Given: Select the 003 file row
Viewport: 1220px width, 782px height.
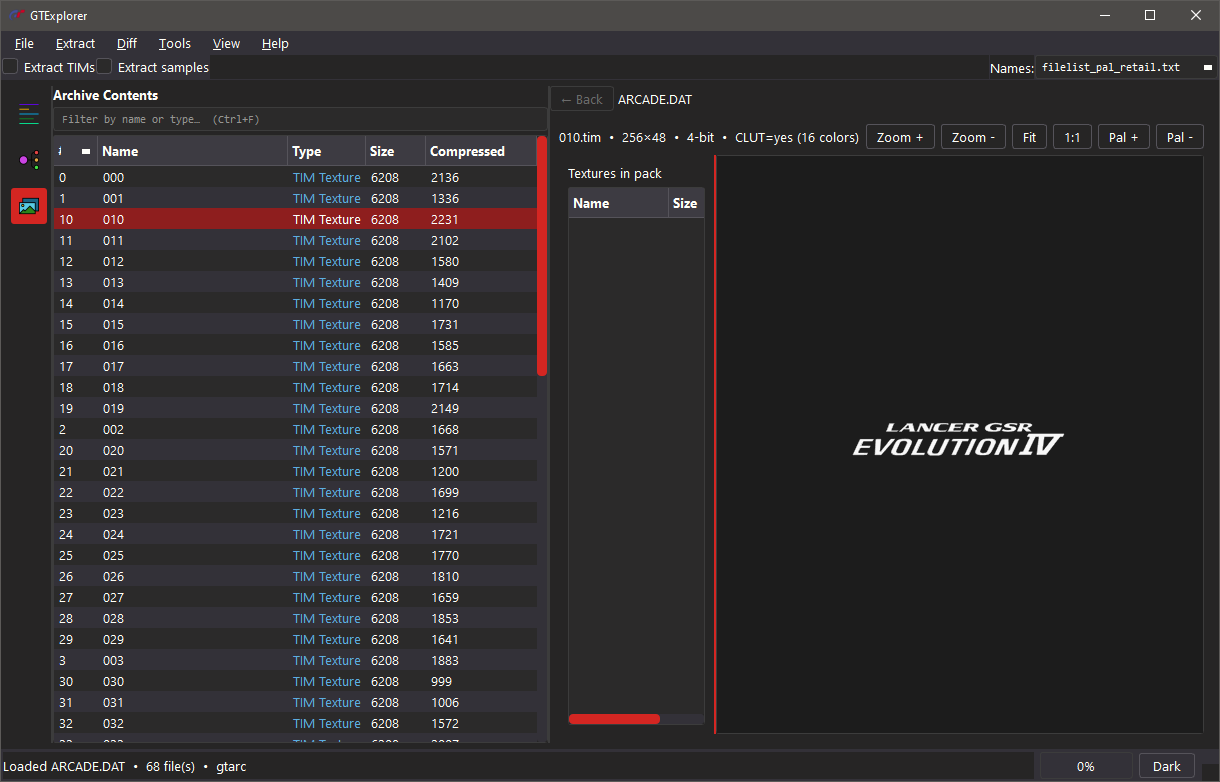Looking at the screenshot, I should pos(295,660).
